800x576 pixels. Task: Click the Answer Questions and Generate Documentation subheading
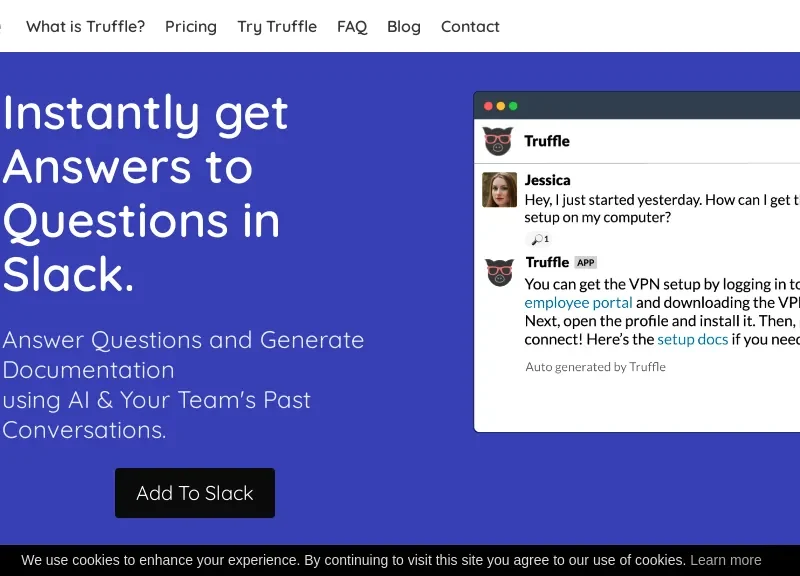[x=183, y=385]
